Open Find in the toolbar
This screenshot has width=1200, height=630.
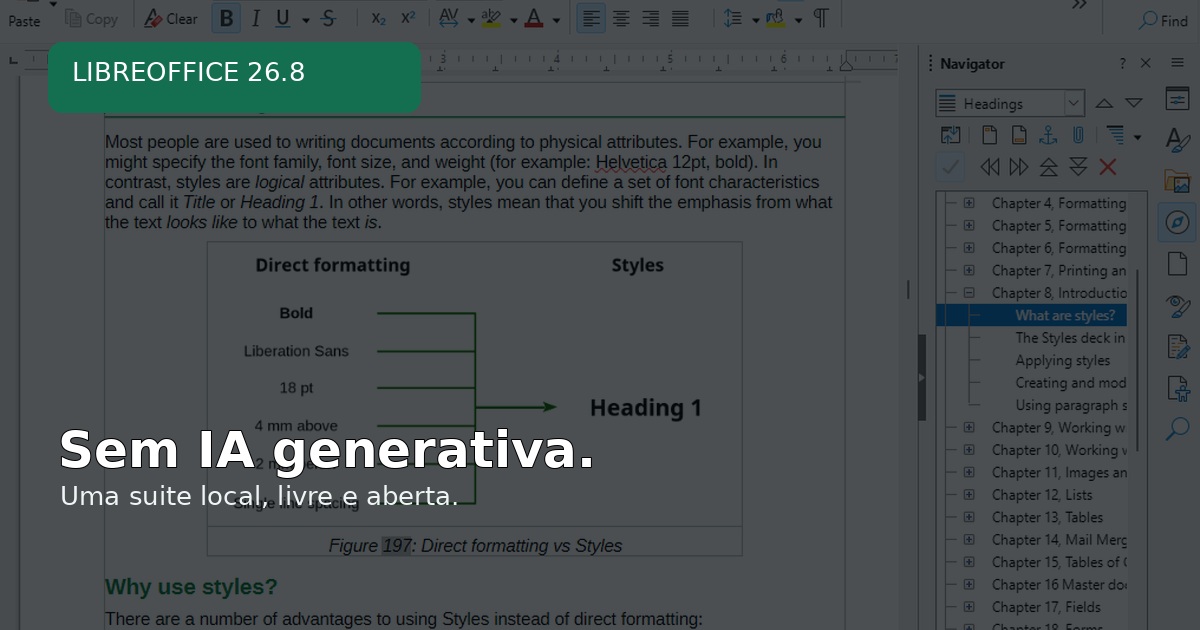1164,20
